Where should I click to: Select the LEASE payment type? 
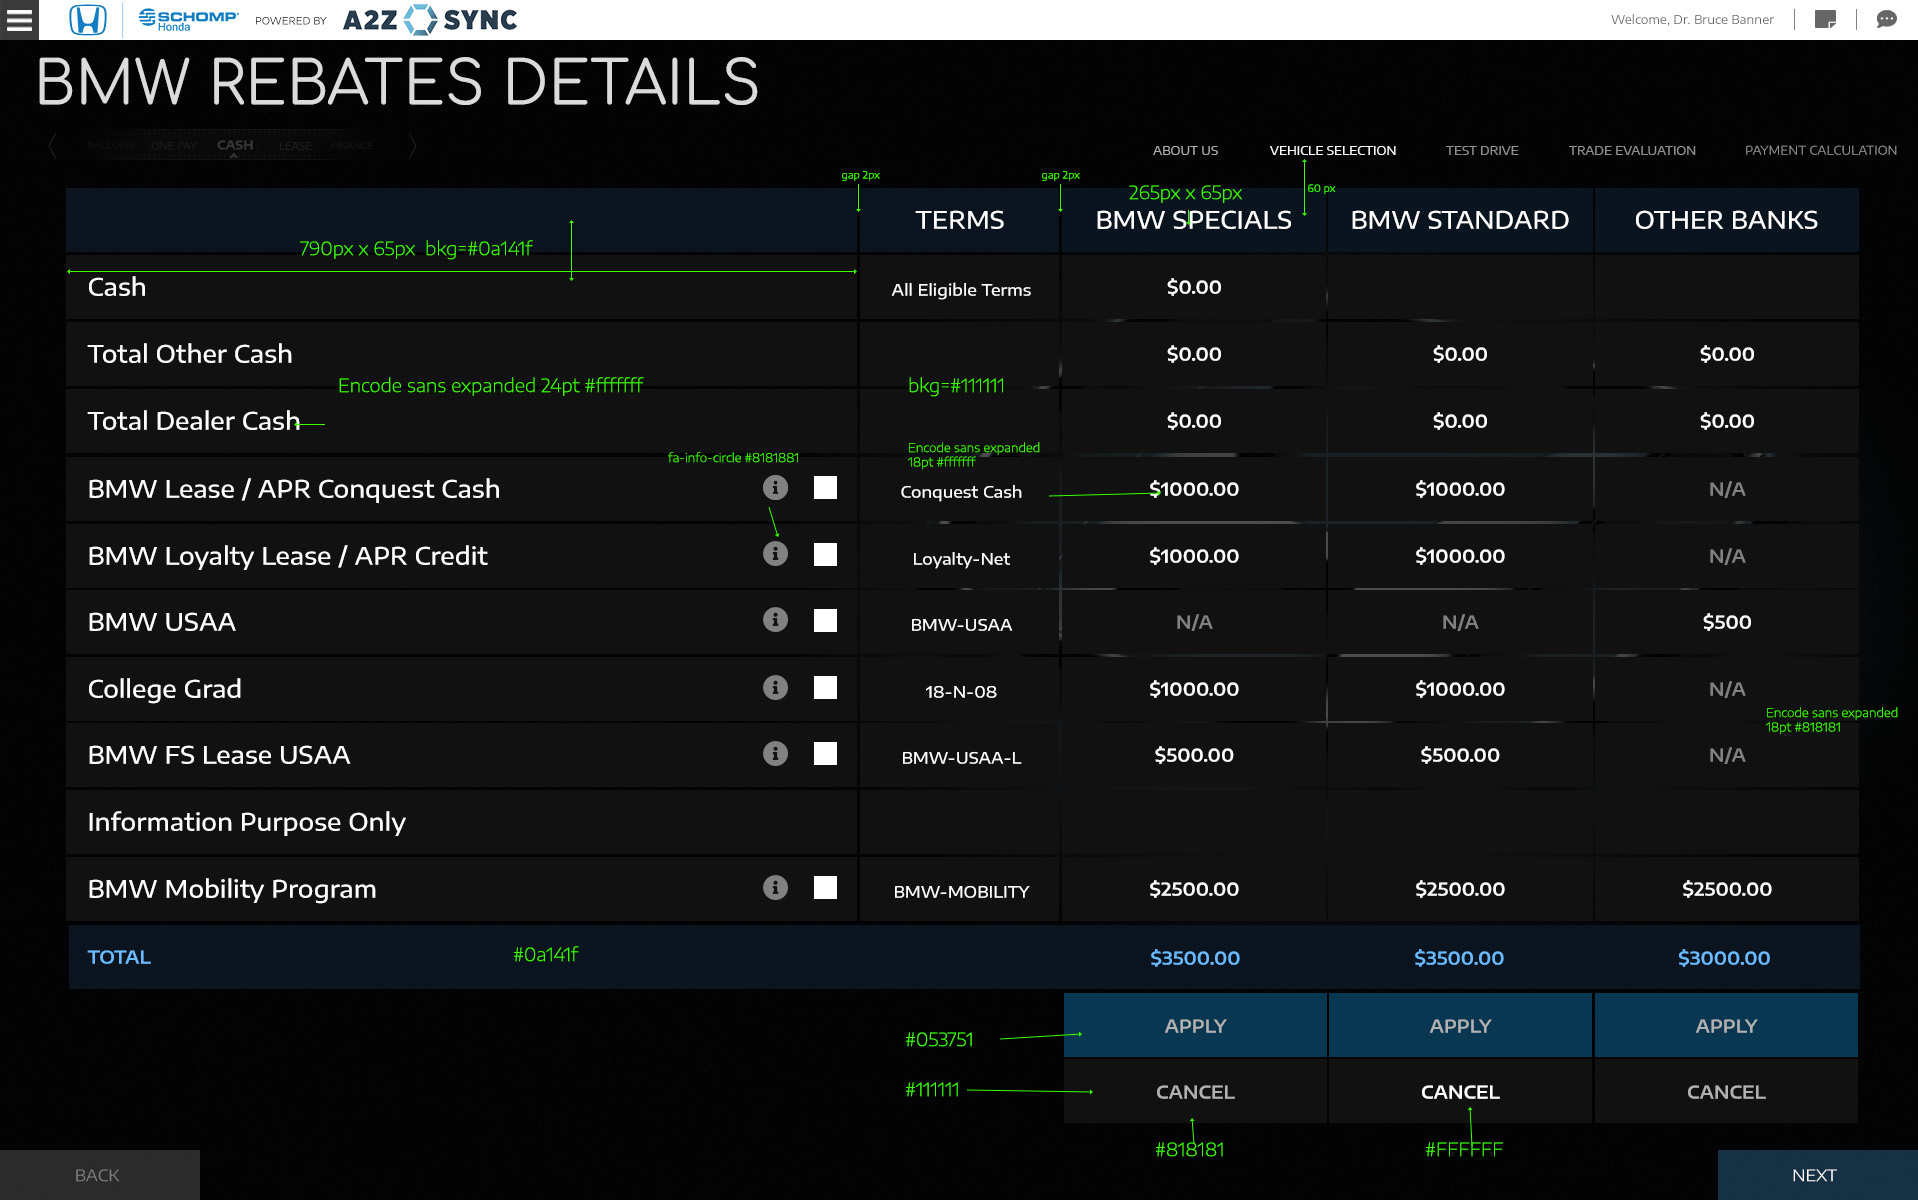tap(295, 146)
